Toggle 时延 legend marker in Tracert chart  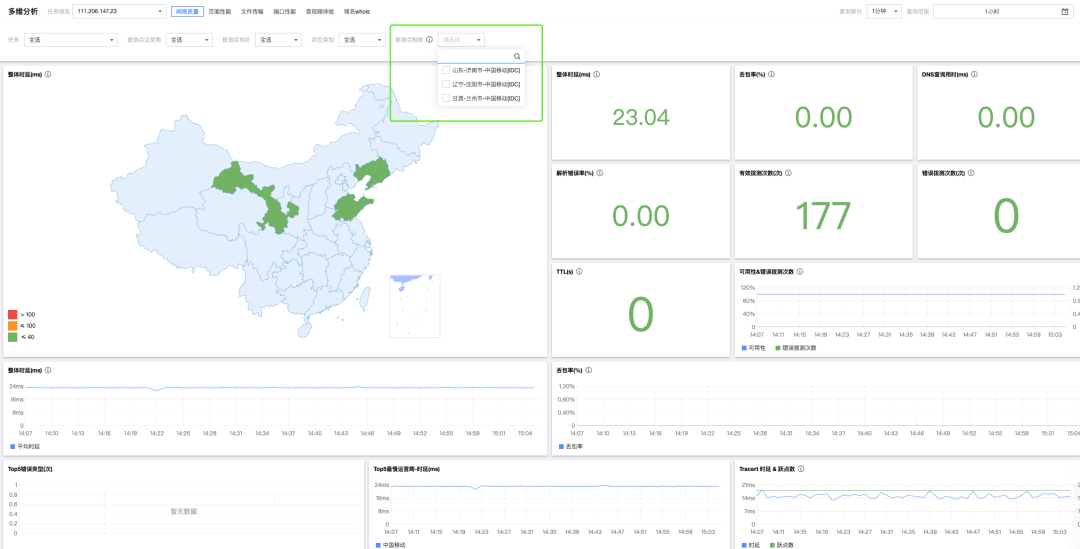[x=744, y=545]
